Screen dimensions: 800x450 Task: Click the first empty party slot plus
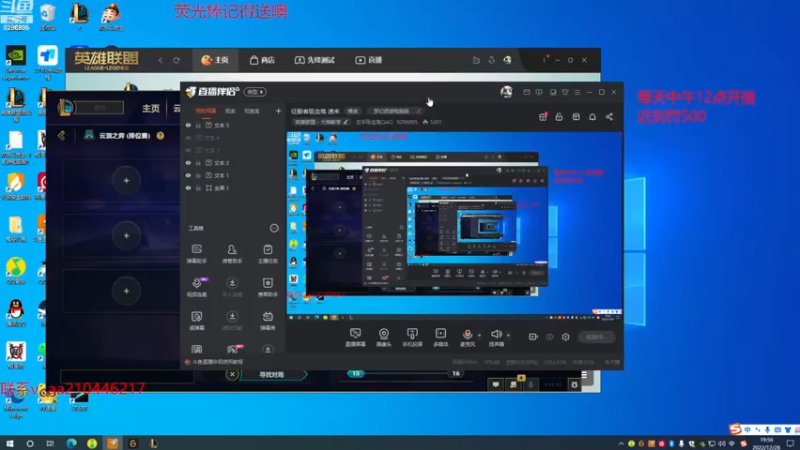tap(127, 181)
